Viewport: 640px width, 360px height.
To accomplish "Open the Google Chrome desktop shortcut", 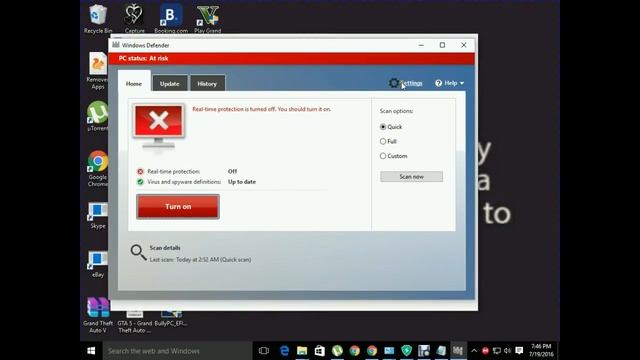I will (x=98, y=169).
